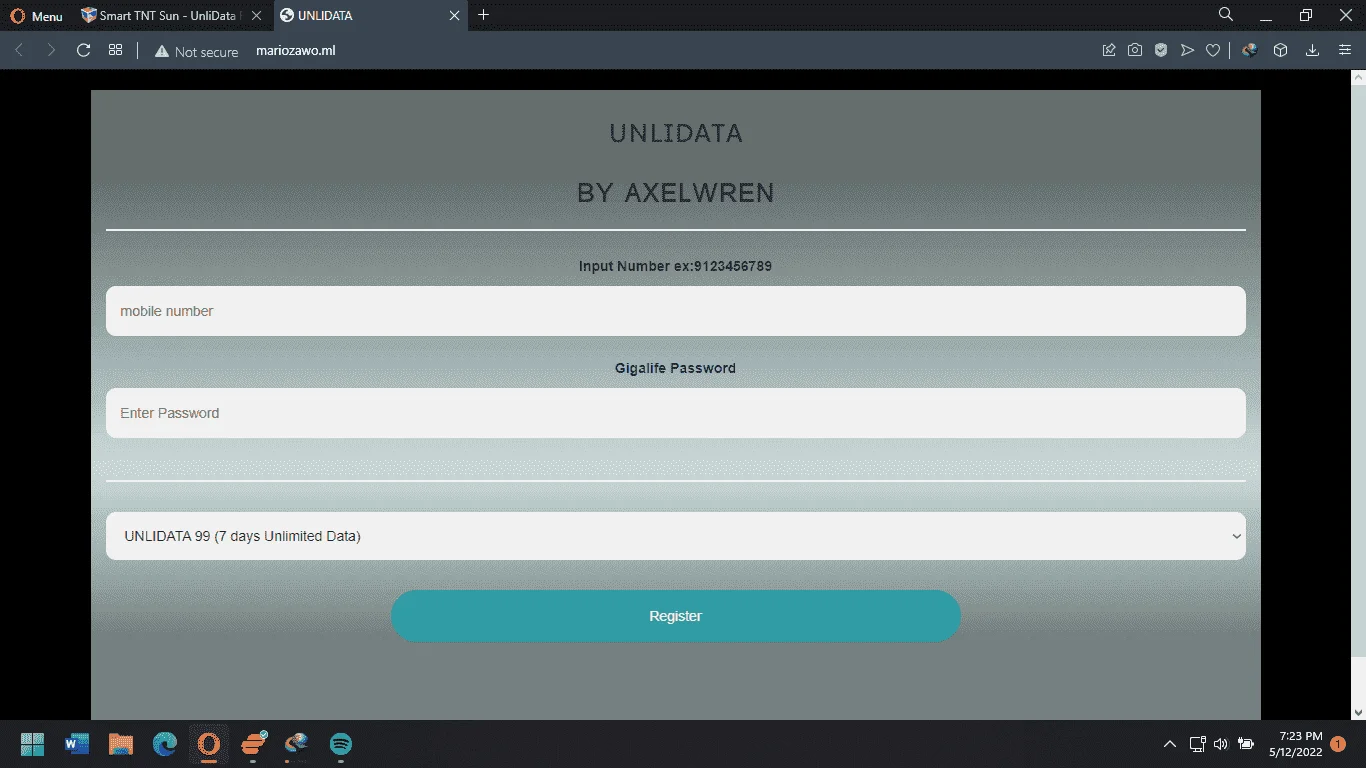The image size is (1366, 768).
Task: Launch Microsoft Word from the taskbar
Action: (x=77, y=744)
